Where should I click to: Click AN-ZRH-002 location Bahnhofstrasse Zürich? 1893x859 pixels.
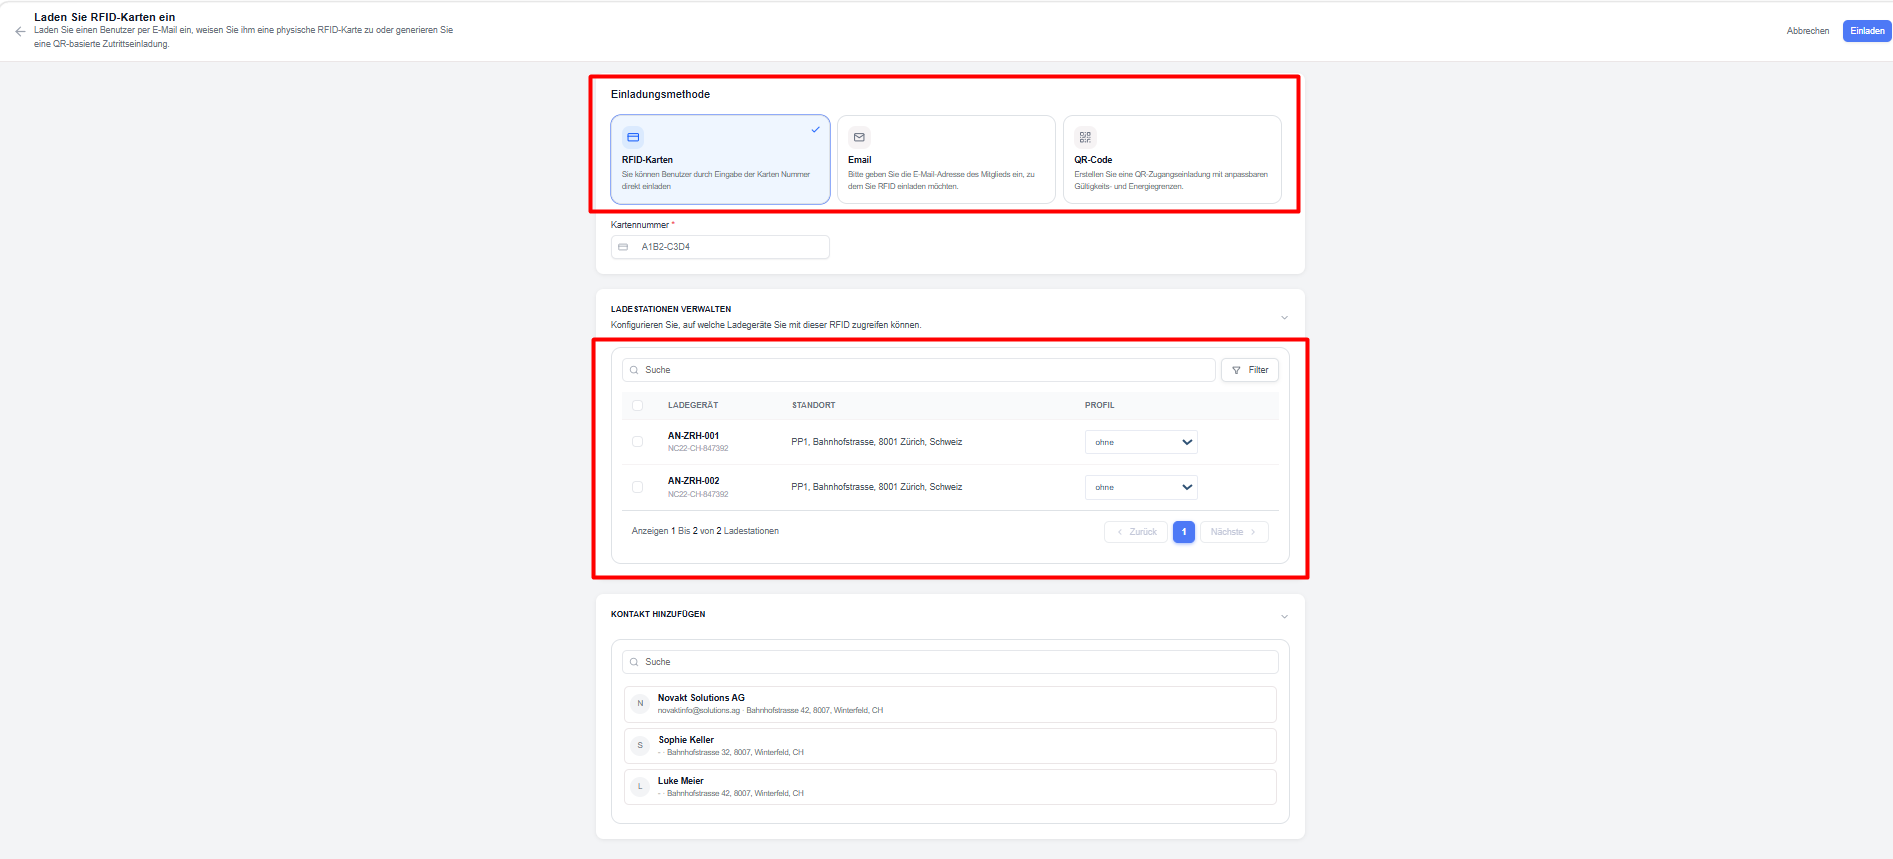coord(876,487)
